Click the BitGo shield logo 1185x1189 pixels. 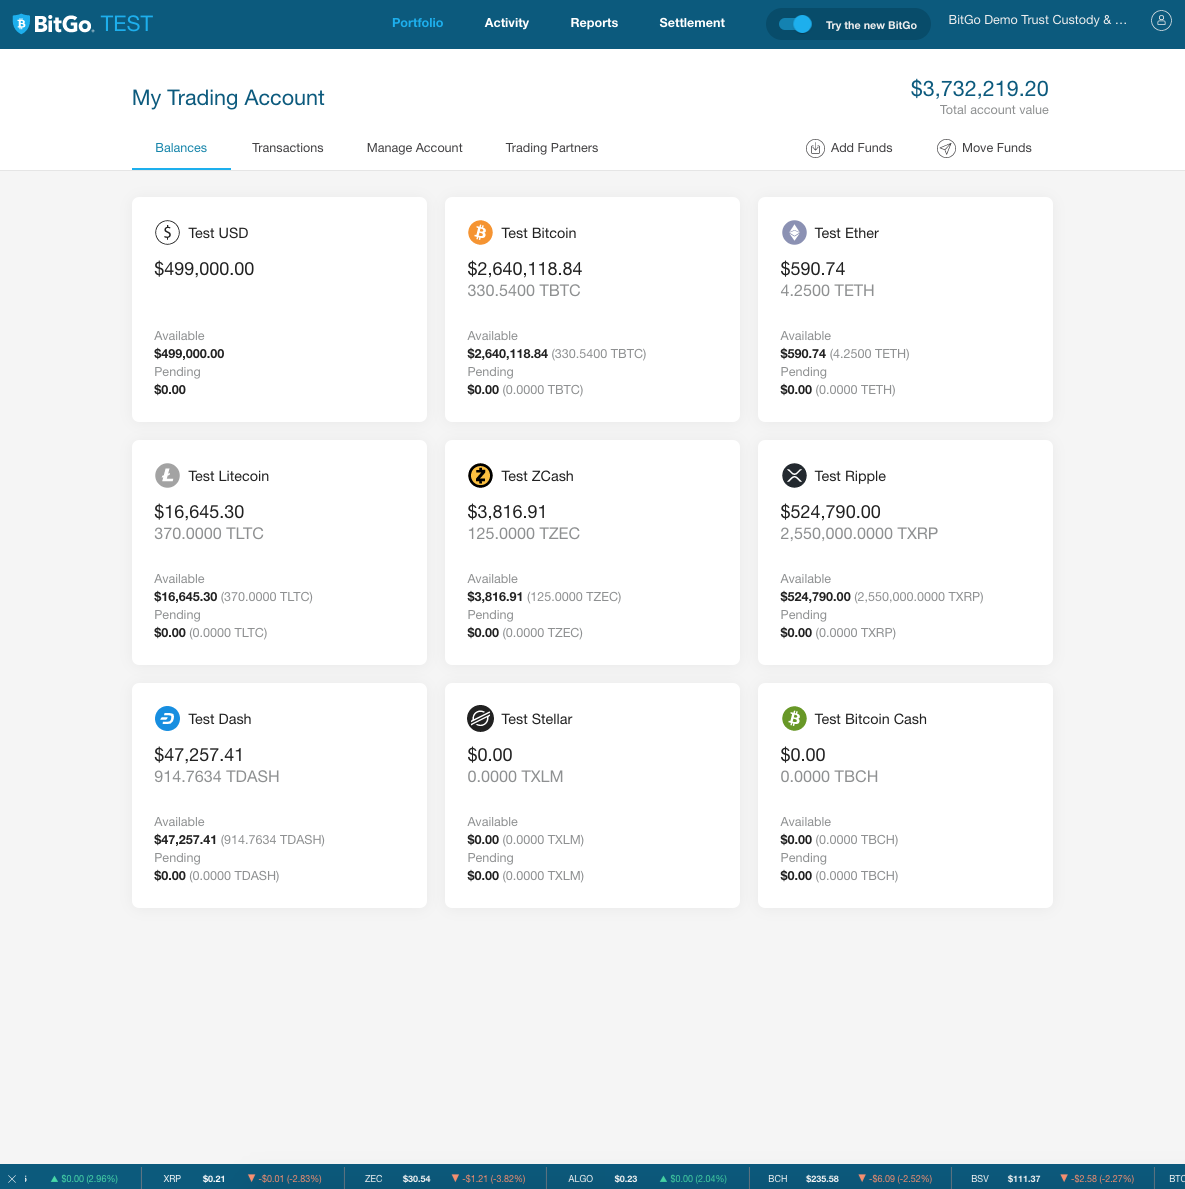coord(21,24)
